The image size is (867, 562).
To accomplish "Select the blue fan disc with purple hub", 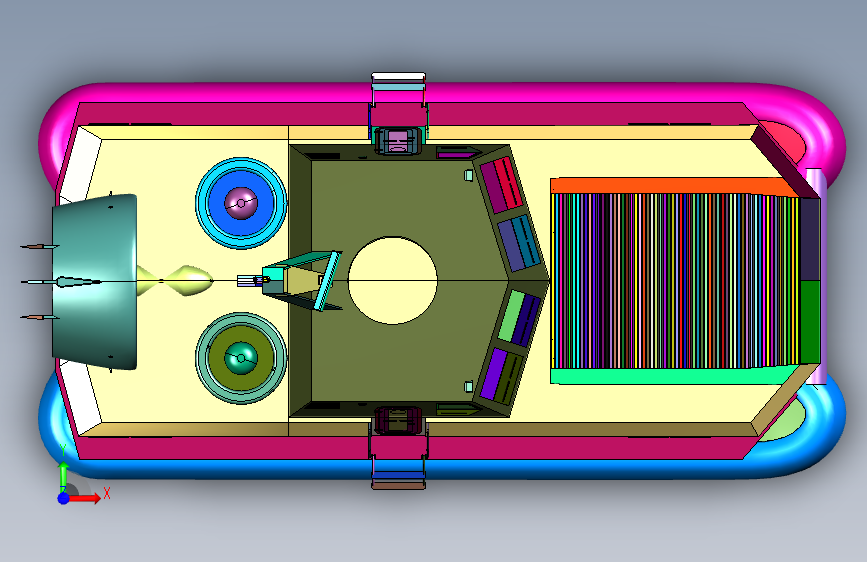I will (x=241, y=203).
